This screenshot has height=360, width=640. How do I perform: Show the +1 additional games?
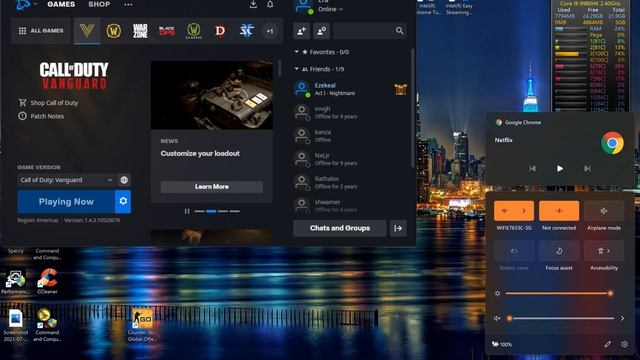(x=270, y=31)
